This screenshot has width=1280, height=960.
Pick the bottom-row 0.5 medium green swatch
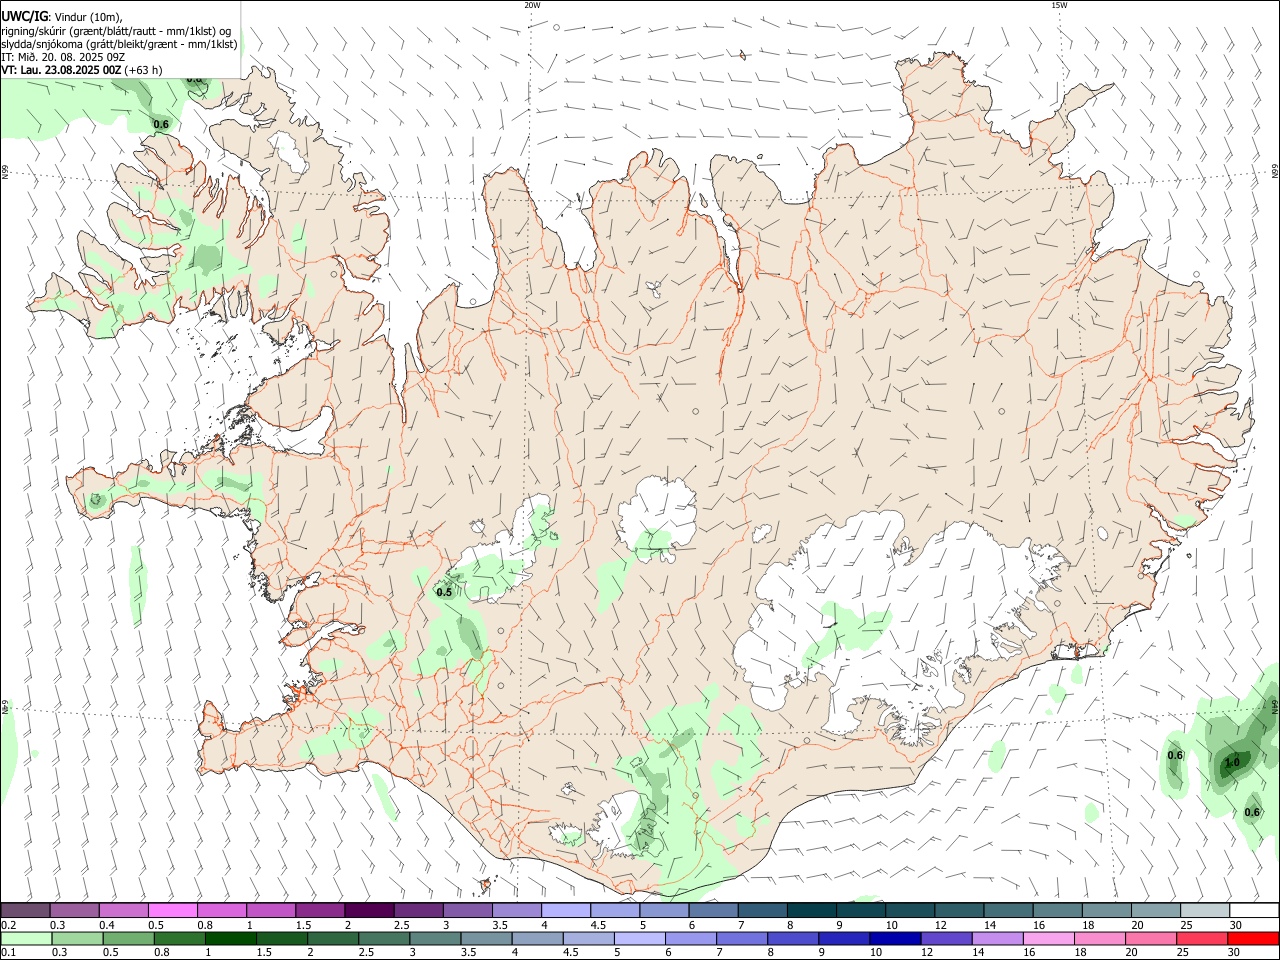pyautogui.click(x=129, y=938)
